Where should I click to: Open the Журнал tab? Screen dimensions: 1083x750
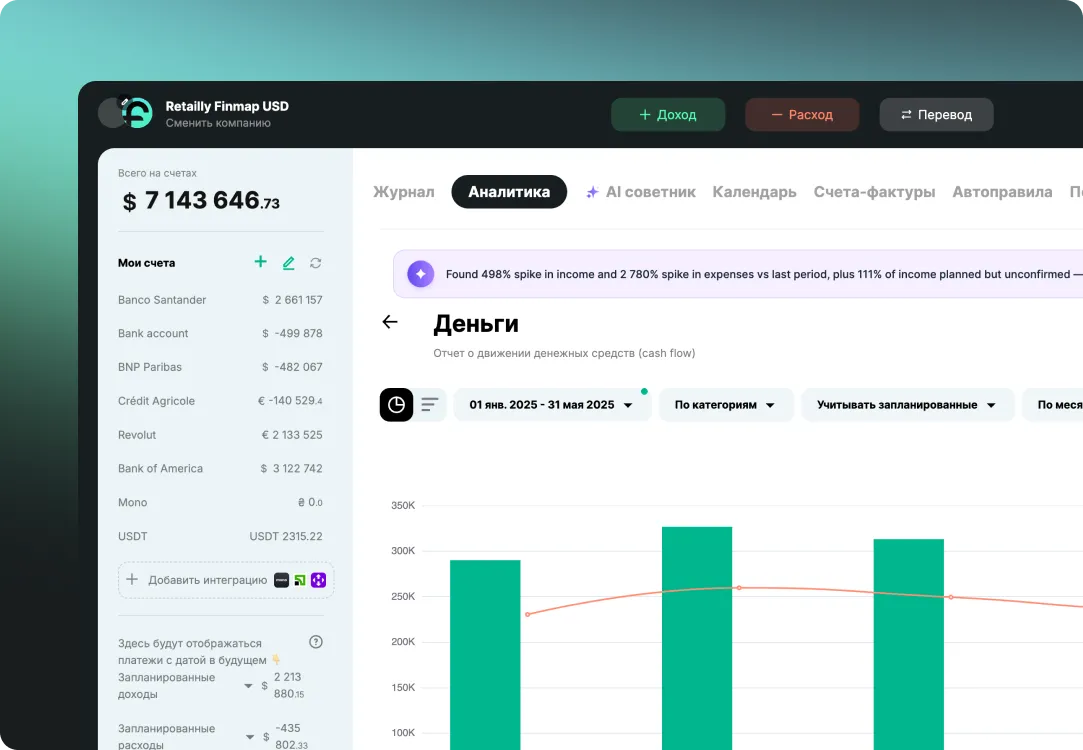tap(404, 192)
